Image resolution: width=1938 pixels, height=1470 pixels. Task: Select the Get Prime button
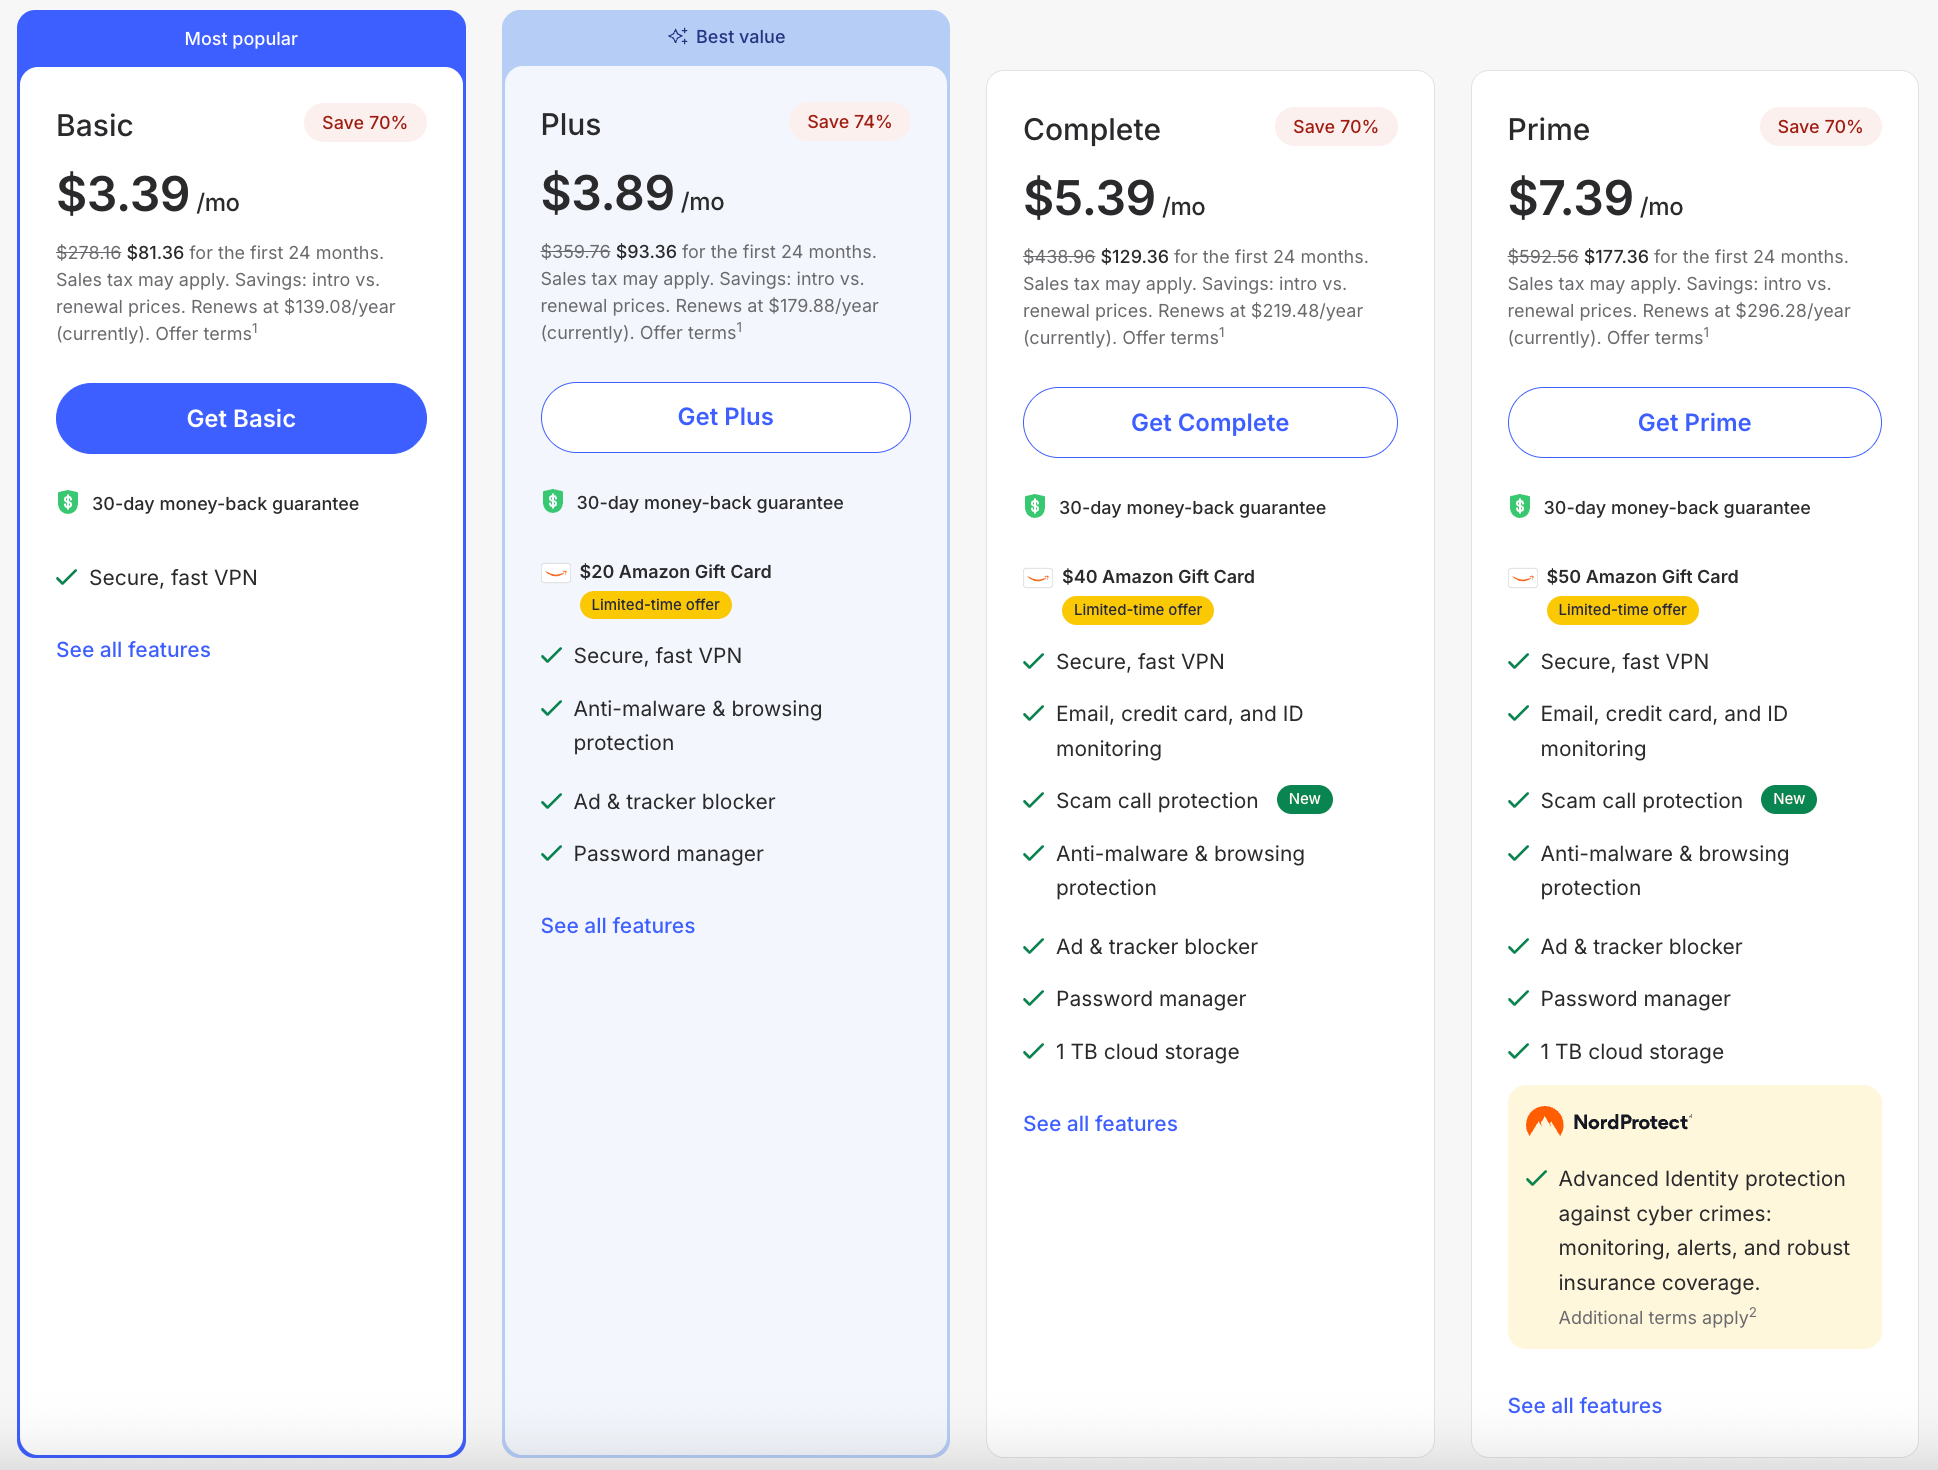1694,423
